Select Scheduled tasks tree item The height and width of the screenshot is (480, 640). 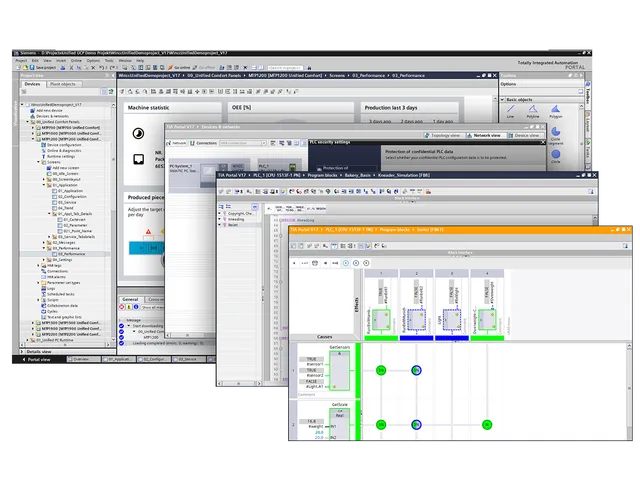(x=58, y=294)
